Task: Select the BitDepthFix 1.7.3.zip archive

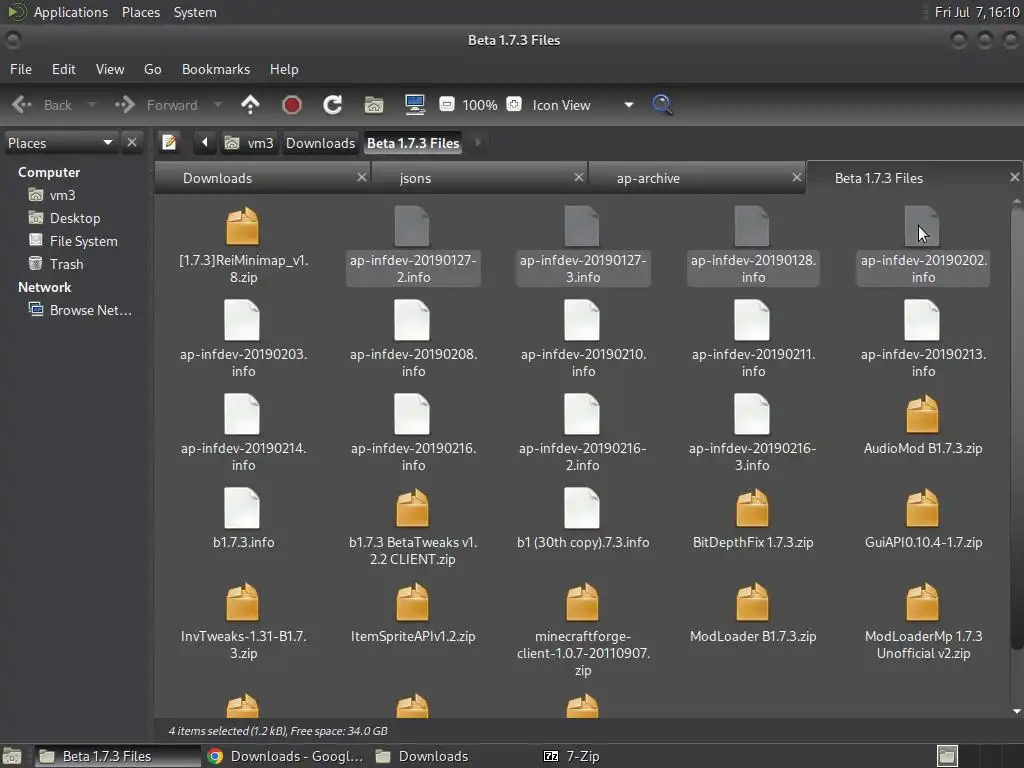Action: (x=752, y=519)
